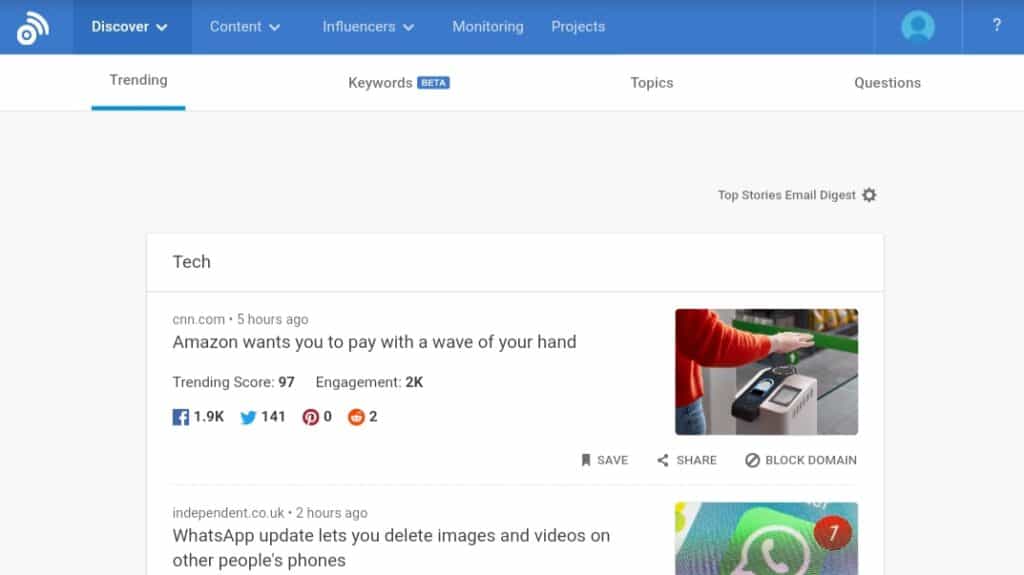Click the Twitter icon with 141 shares
This screenshot has height=575, width=1024.
(x=248, y=417)
